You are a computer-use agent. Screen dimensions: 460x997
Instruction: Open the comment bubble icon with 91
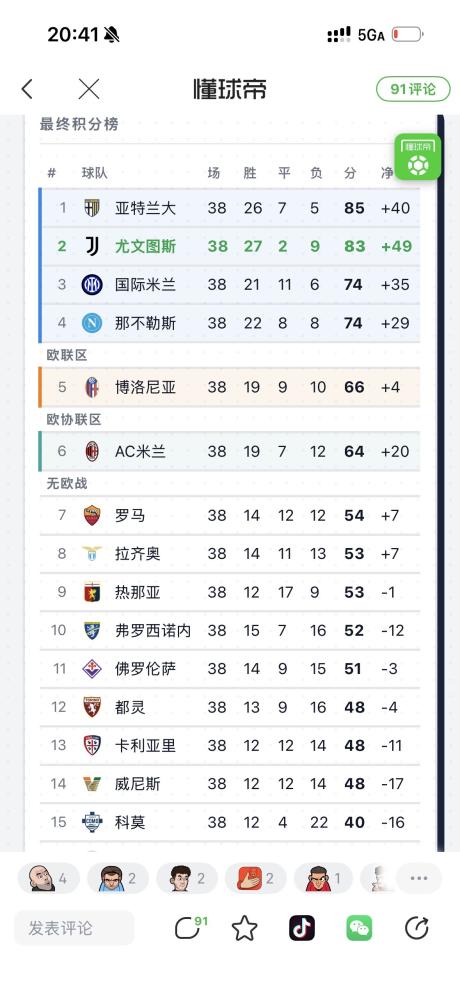(190, 928)
